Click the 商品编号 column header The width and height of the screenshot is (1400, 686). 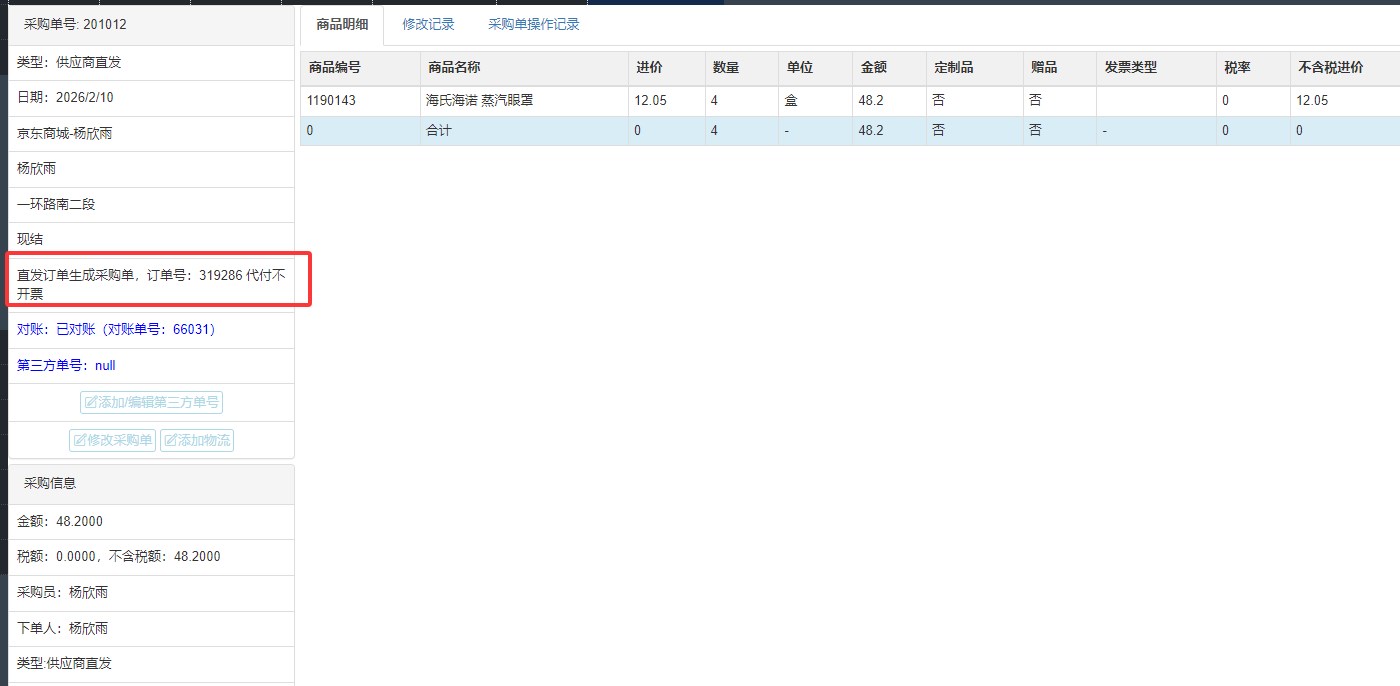click(x=335, y=68)
